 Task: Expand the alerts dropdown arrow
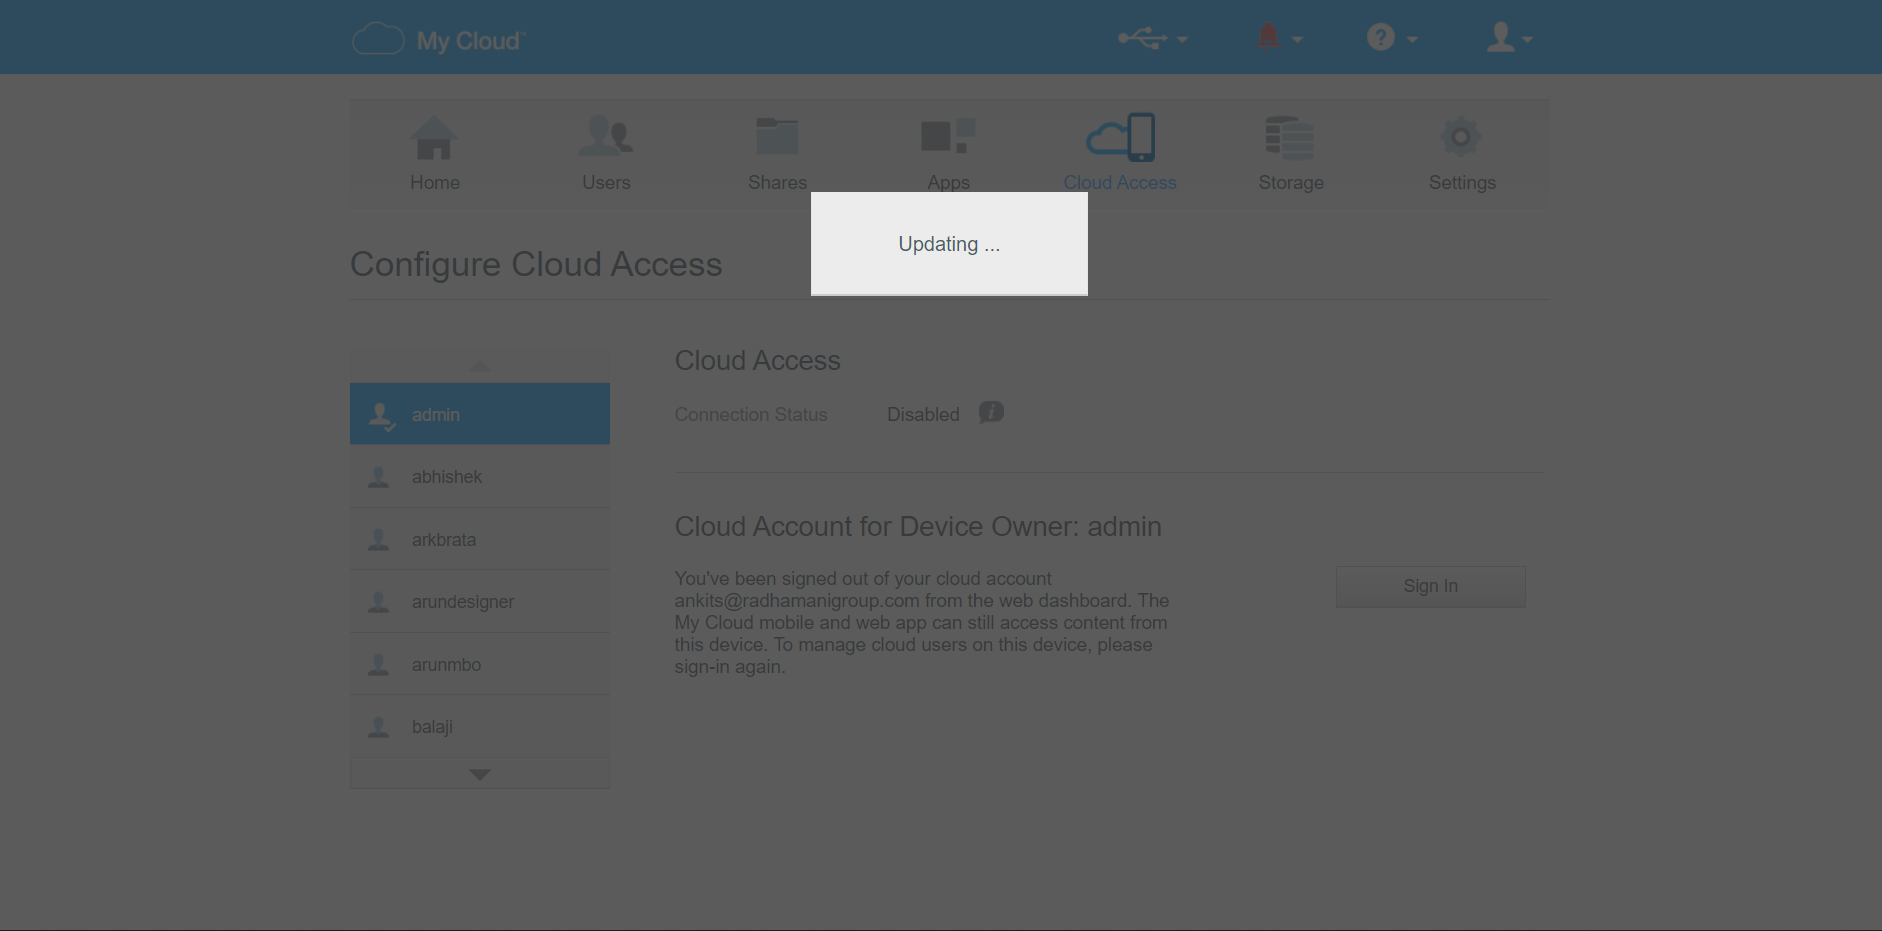click(x=1297, y=40)
